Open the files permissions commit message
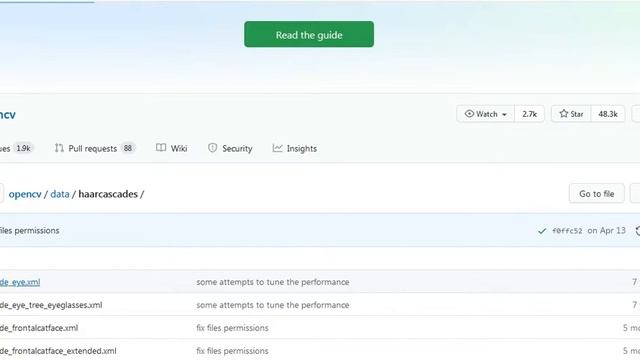Viewport: 640px width, 360px height. click(x=29, y=230)
